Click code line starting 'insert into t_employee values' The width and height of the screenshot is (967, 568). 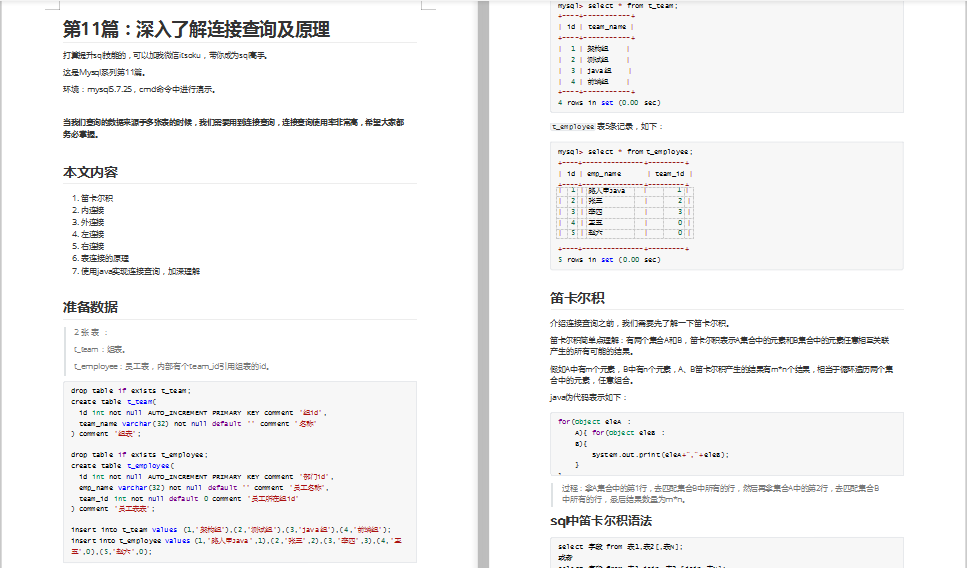pos(236,546)
